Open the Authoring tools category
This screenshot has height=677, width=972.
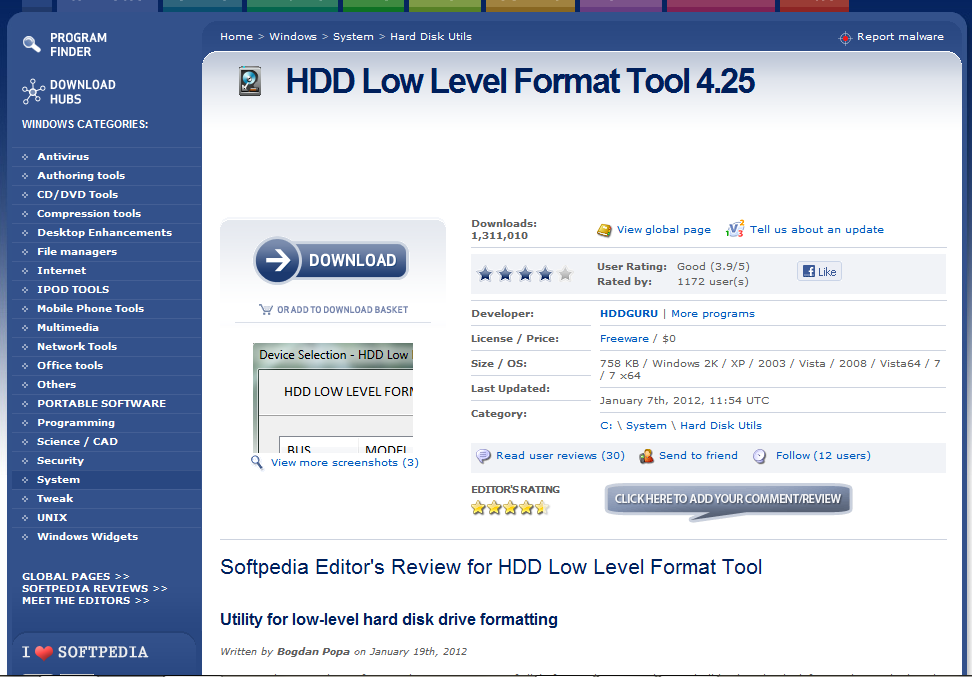coord(81,175)
